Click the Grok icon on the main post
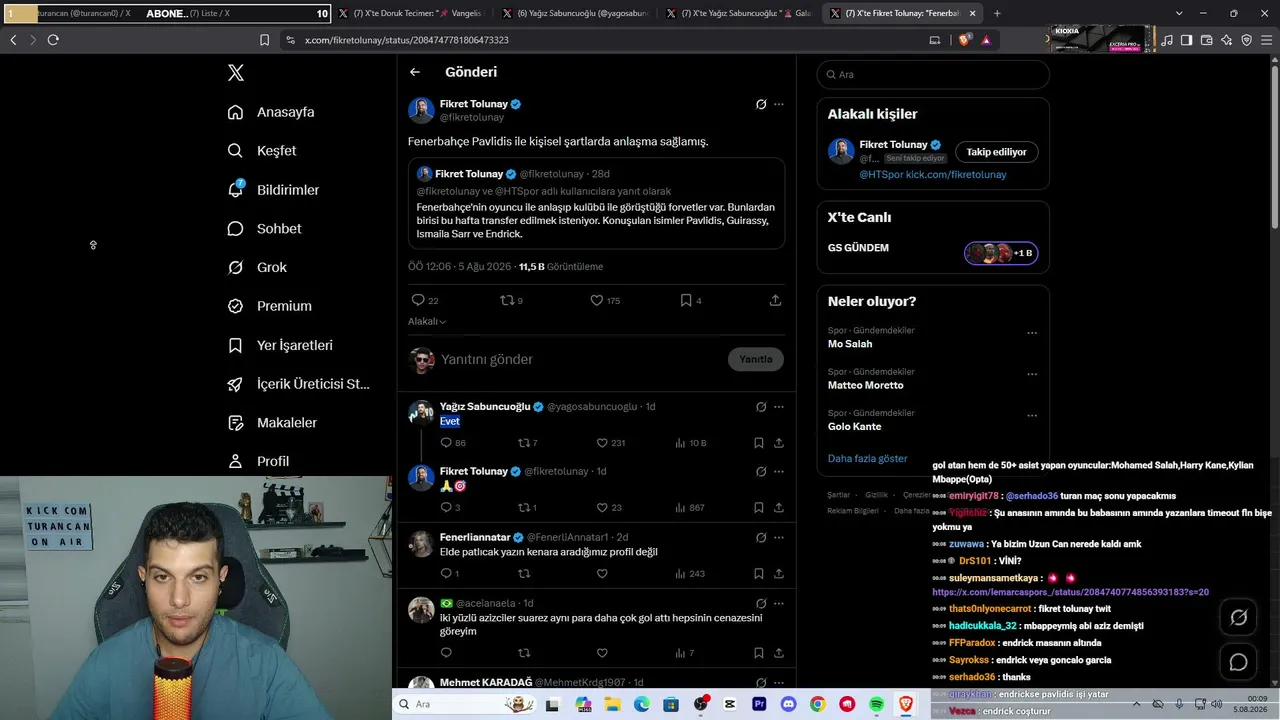Image resolution: width=1280 pixels, height=720 pixels. 761,104
